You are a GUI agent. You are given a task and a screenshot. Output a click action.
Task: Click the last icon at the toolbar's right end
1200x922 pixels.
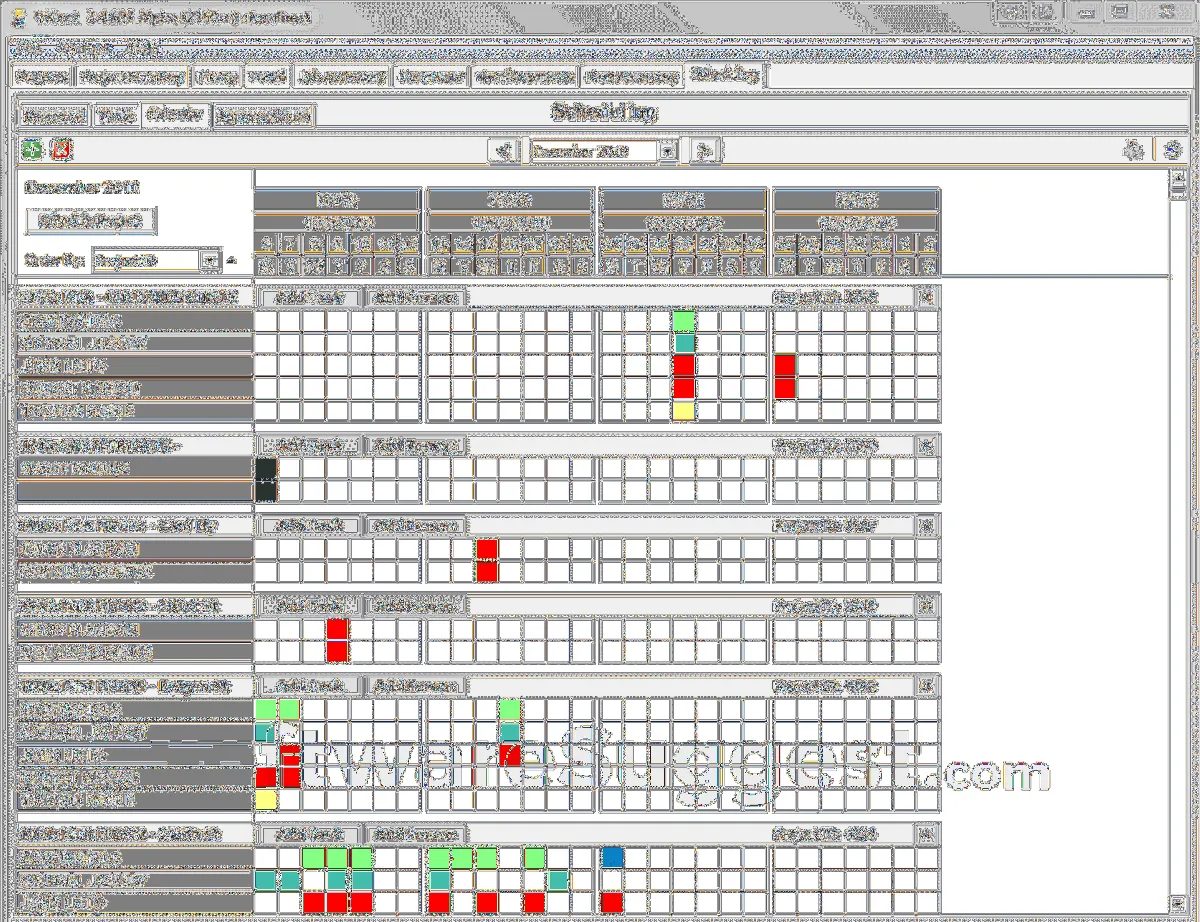coord(1172,150)
